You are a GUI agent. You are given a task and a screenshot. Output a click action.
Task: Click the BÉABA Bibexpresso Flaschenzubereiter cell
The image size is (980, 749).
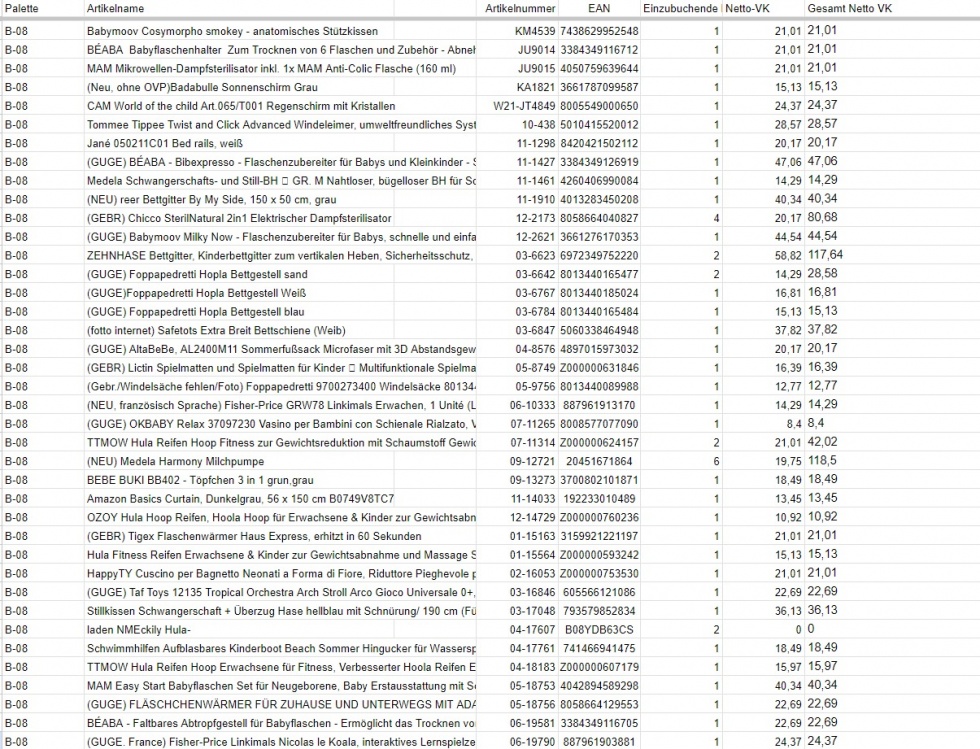tap(280, 163)
